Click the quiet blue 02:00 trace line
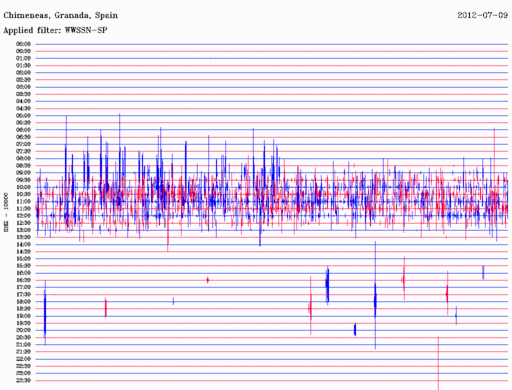512x390 pixels. click(x=272, y=73)
